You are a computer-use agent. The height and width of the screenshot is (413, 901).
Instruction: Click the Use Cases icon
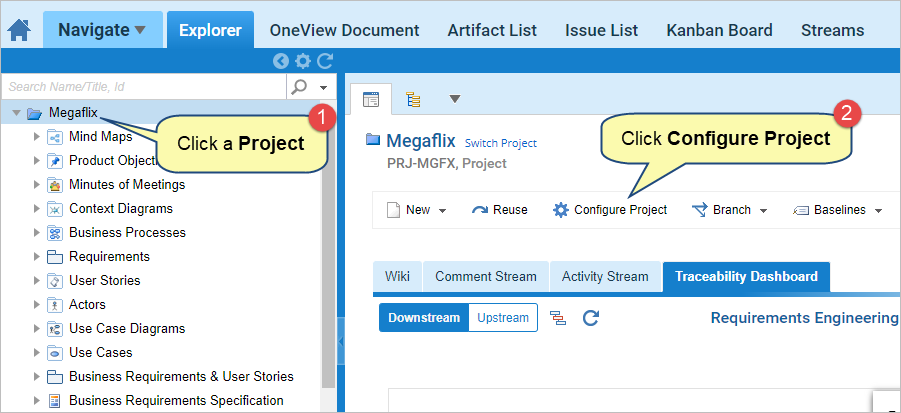tap(55, 353)
